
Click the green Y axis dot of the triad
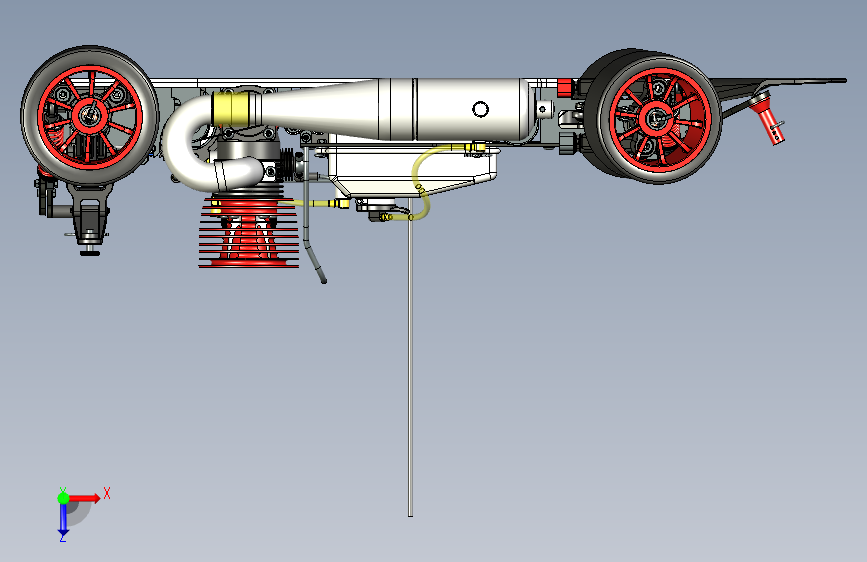point(63,498)
